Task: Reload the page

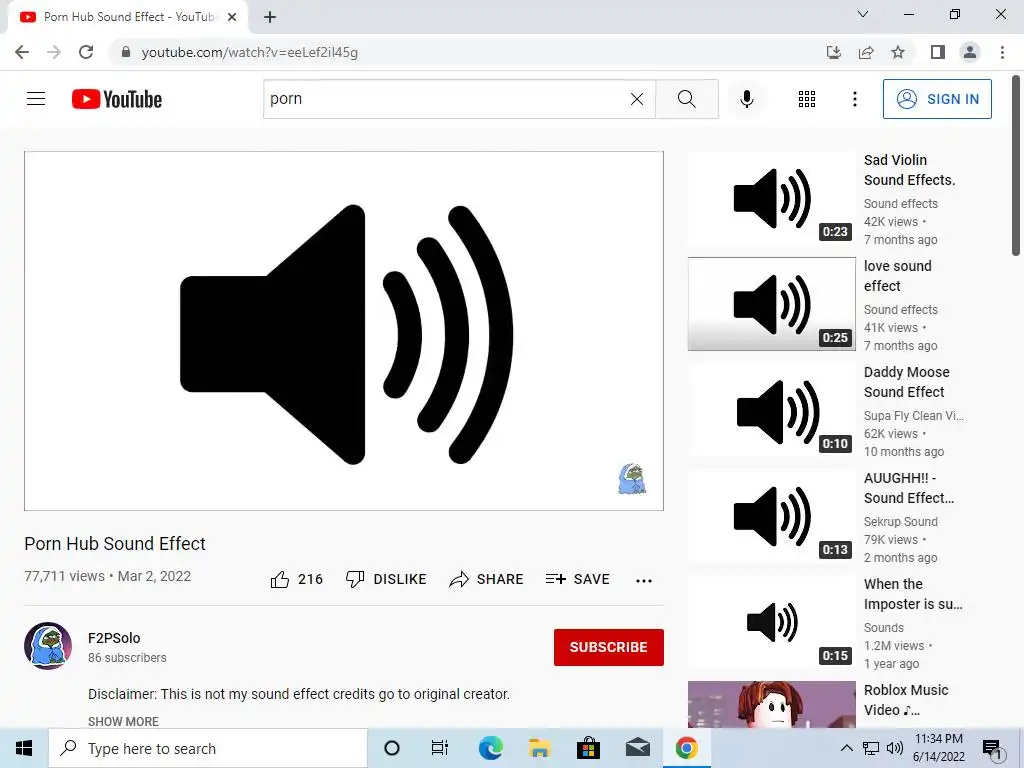Action: click(x=86, y=52)
